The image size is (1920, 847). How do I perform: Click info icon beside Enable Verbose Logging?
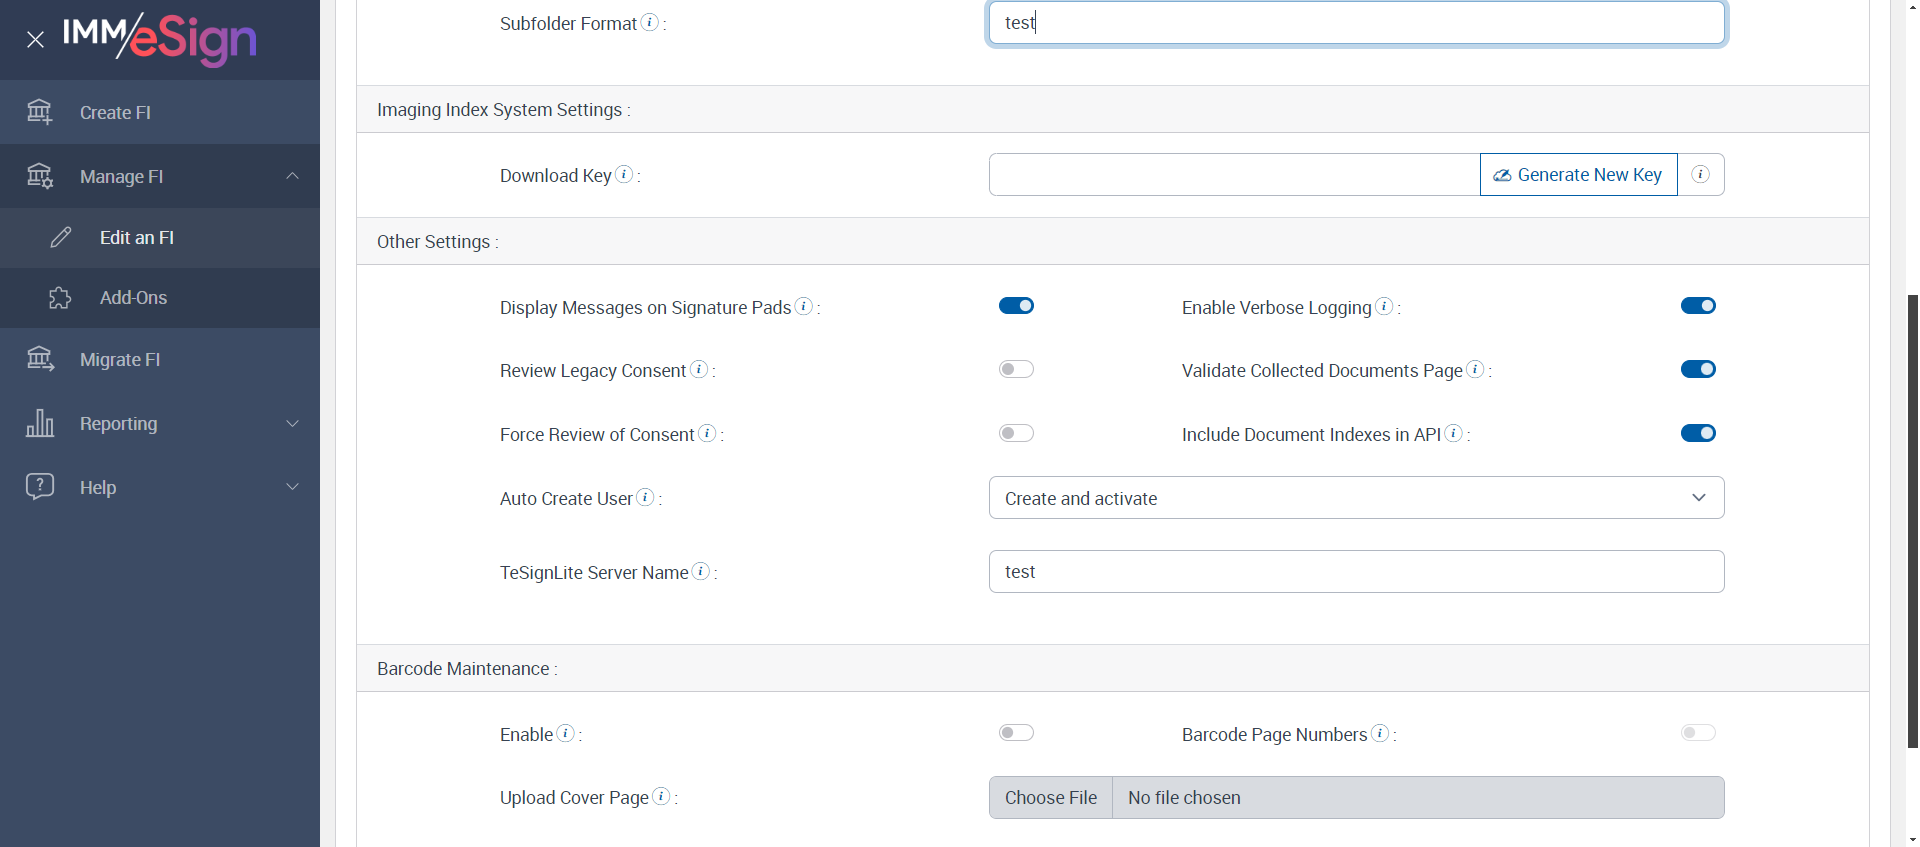[x=1384, y=306]
